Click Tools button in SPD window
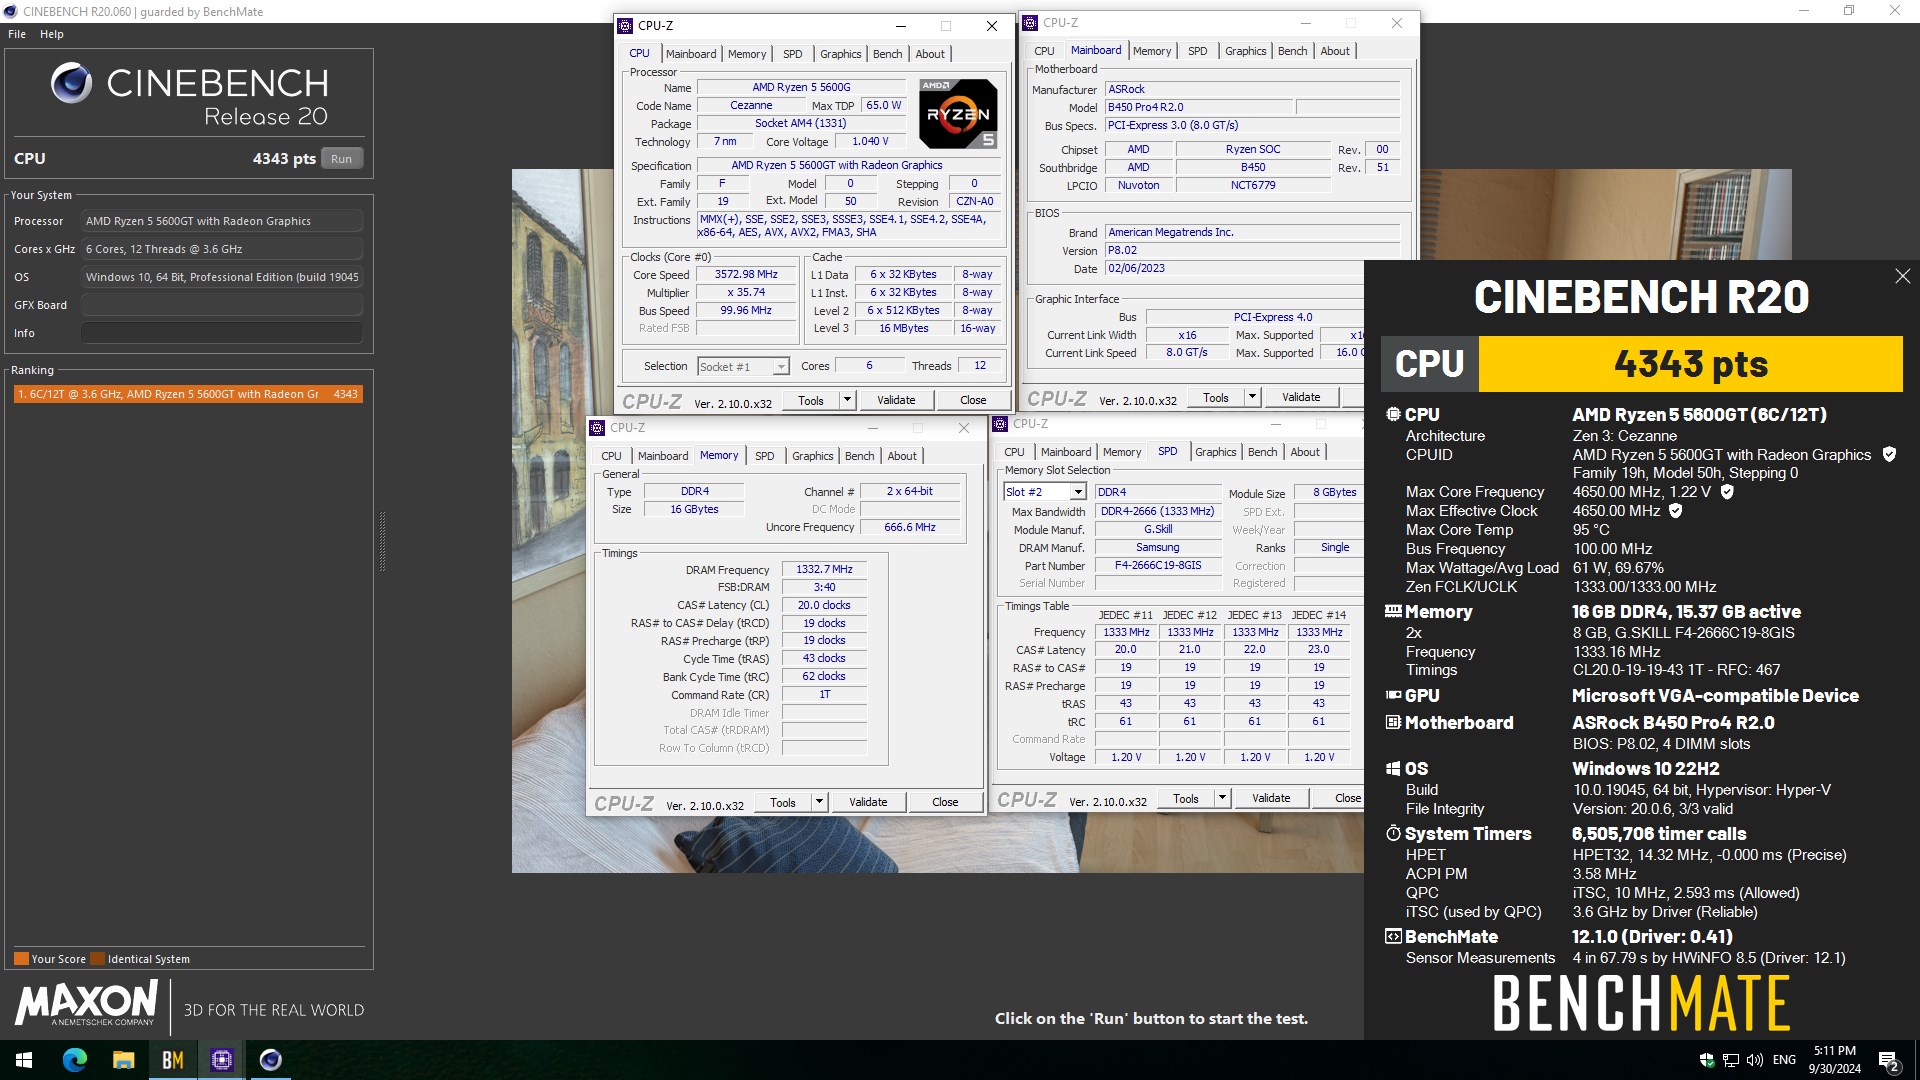 point(1186,798)
